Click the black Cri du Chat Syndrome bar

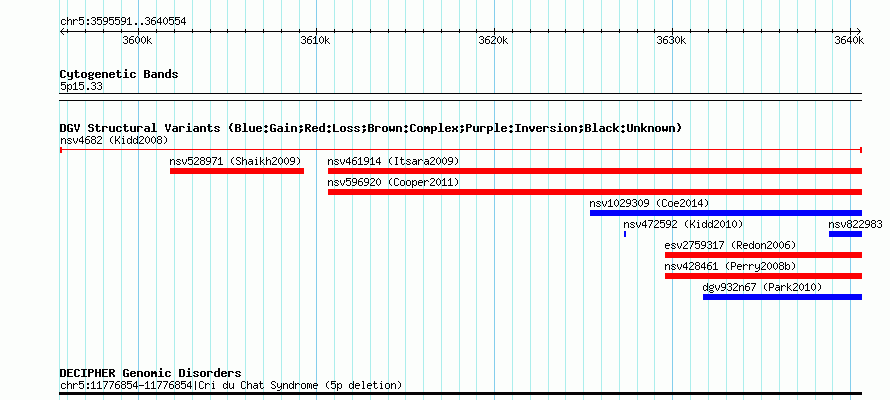pos(461,393)
